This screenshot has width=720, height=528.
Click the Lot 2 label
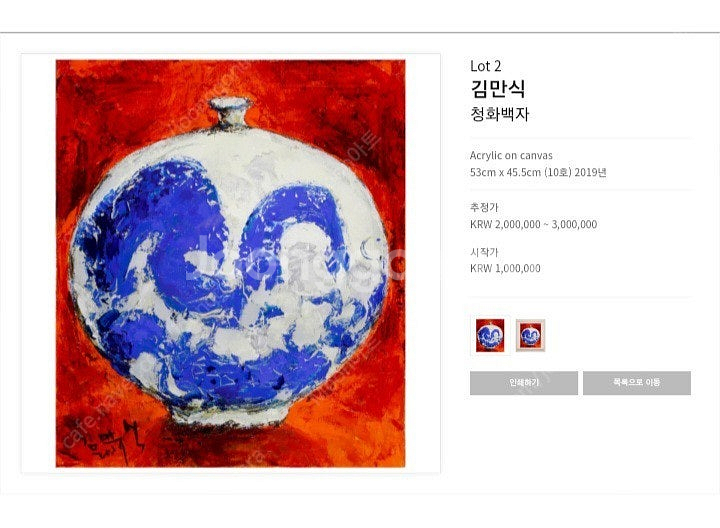tap(485, 66)
